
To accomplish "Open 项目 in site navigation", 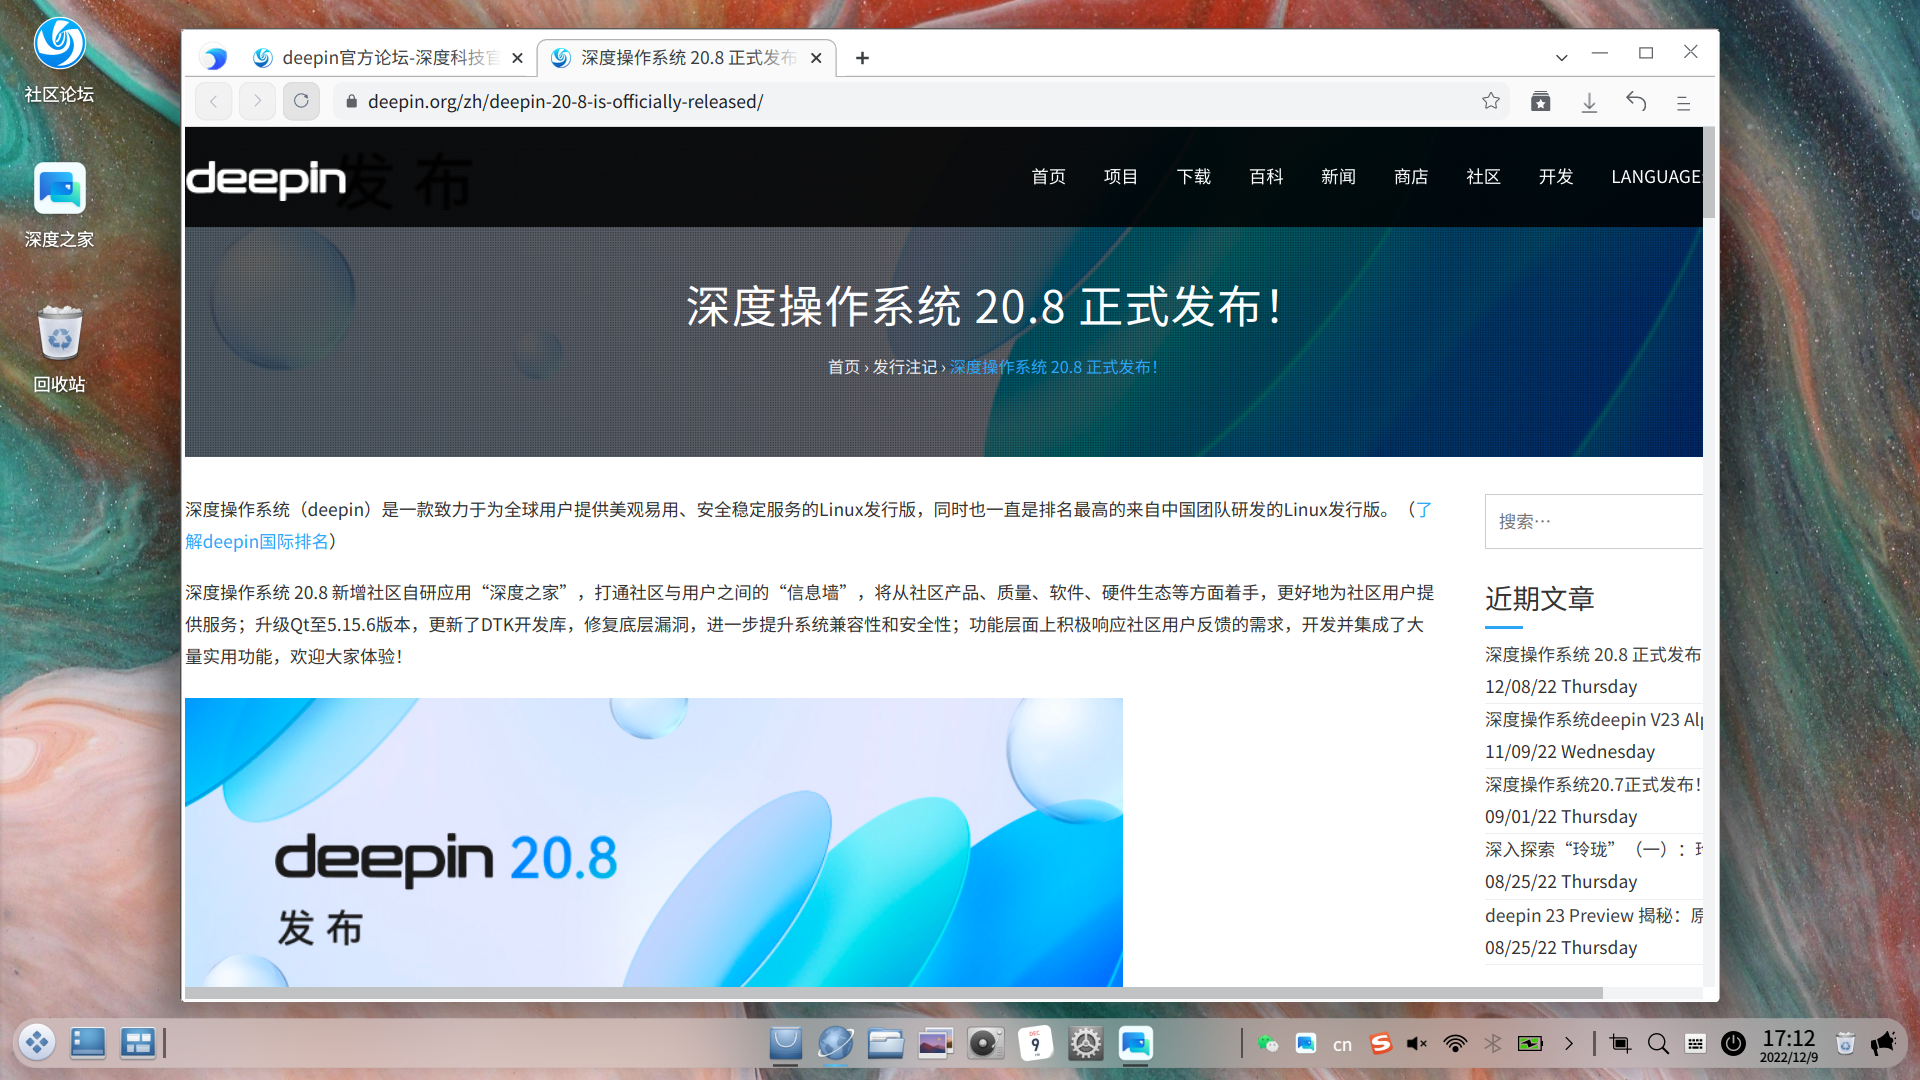I will coord(1121,177).
